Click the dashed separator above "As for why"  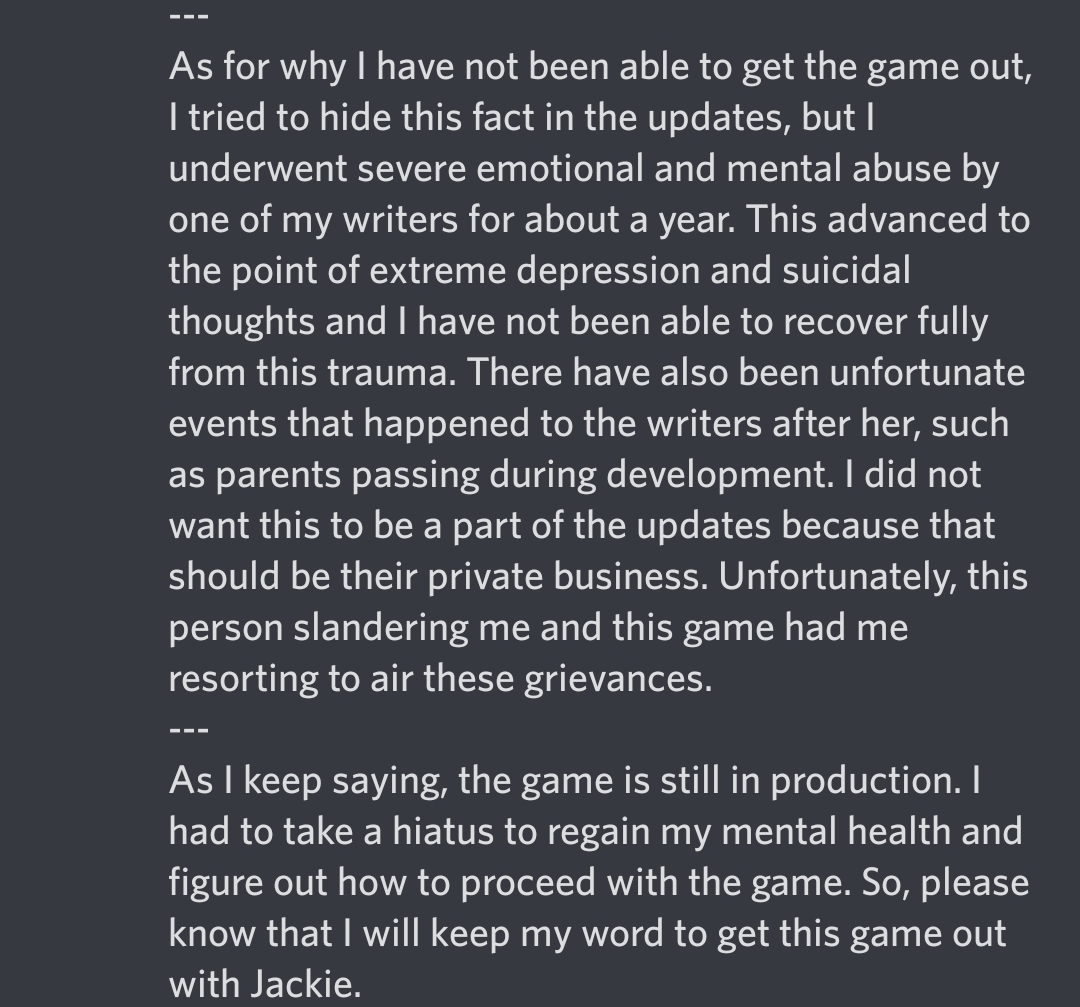tap(189, 14)
